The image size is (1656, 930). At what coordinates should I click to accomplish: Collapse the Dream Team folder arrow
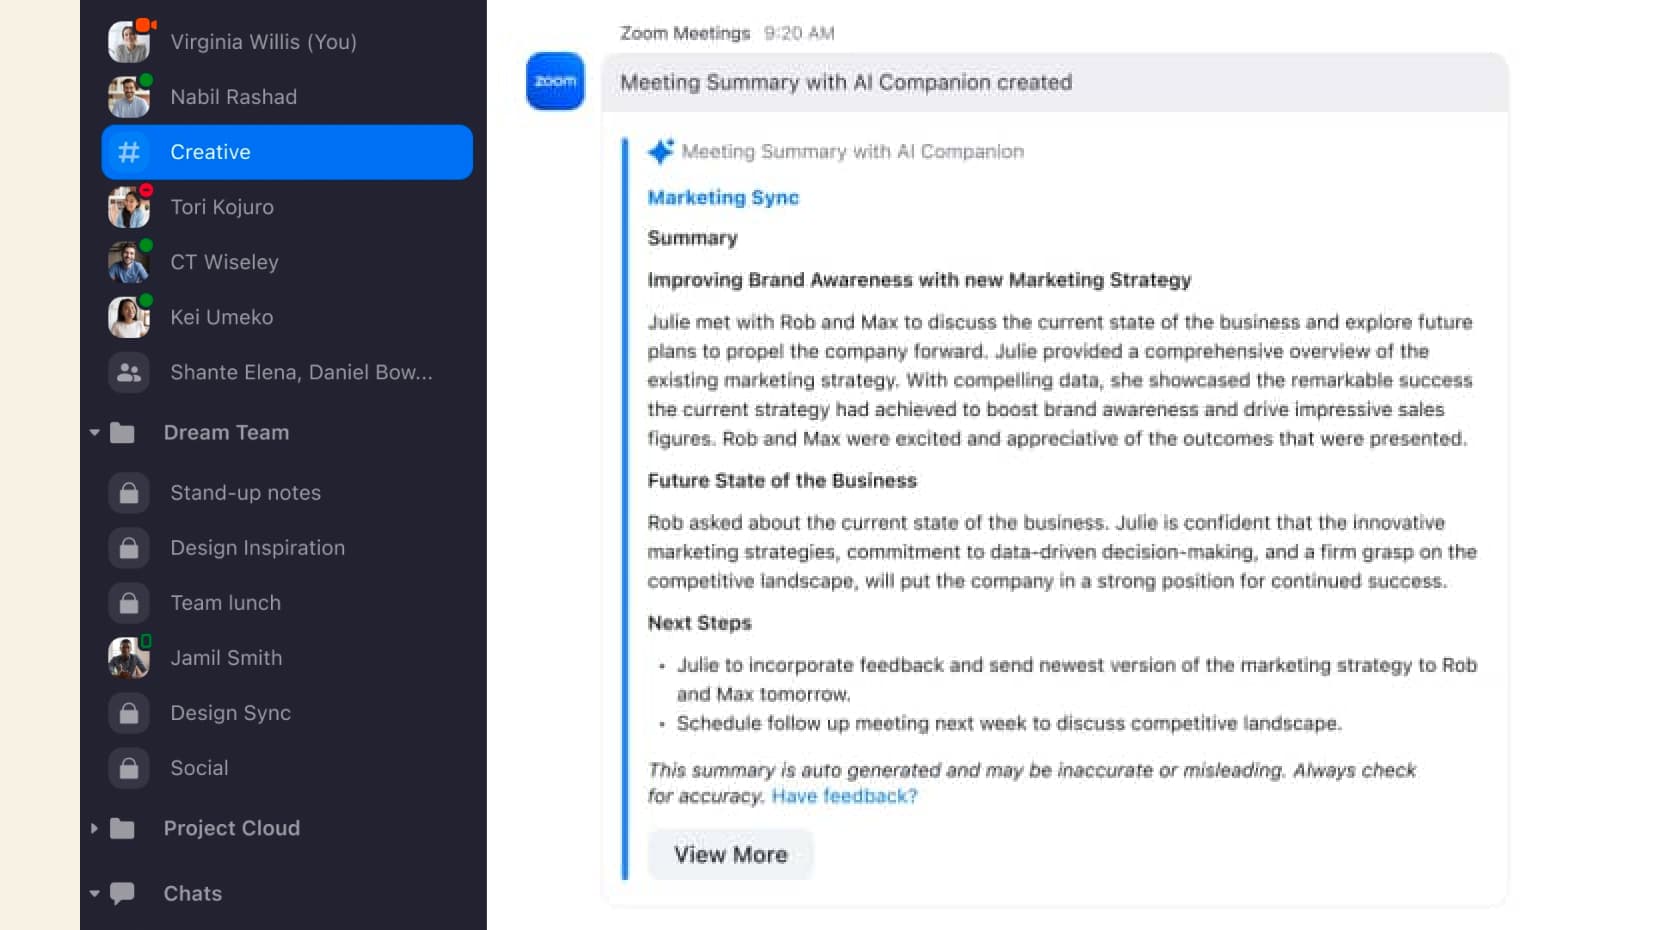pos(94,433)
